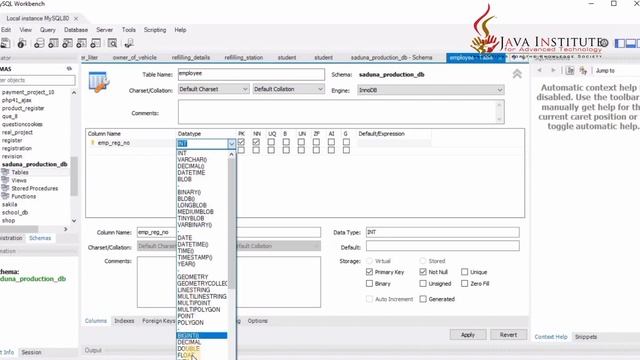
Task: Click the create stored procedure toolbar icon
Action: click(82, 43)
